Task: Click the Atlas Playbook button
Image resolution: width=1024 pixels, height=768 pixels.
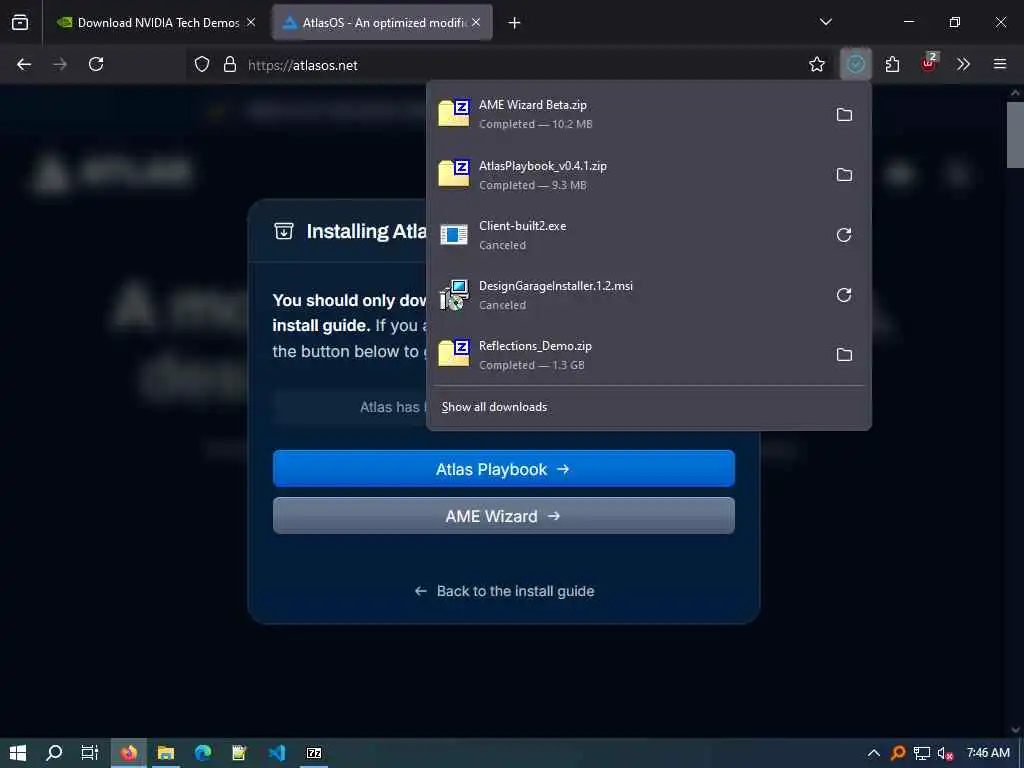Action: tap(504, 468)
